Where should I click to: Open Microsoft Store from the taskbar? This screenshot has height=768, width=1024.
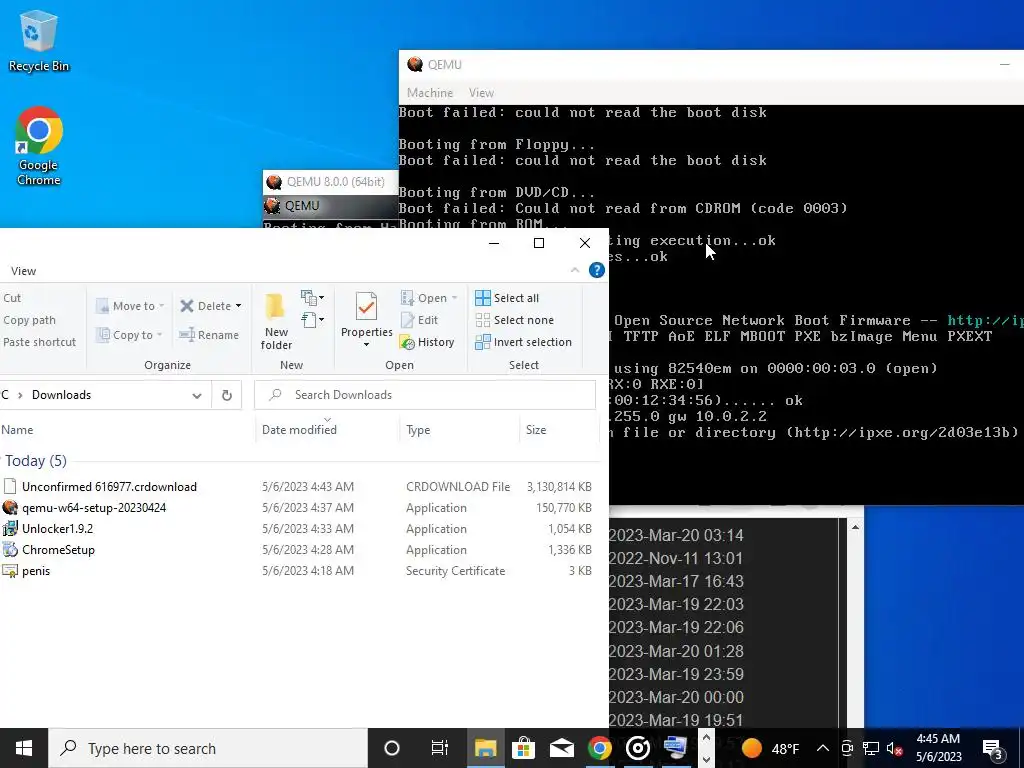tap(523, 748)
